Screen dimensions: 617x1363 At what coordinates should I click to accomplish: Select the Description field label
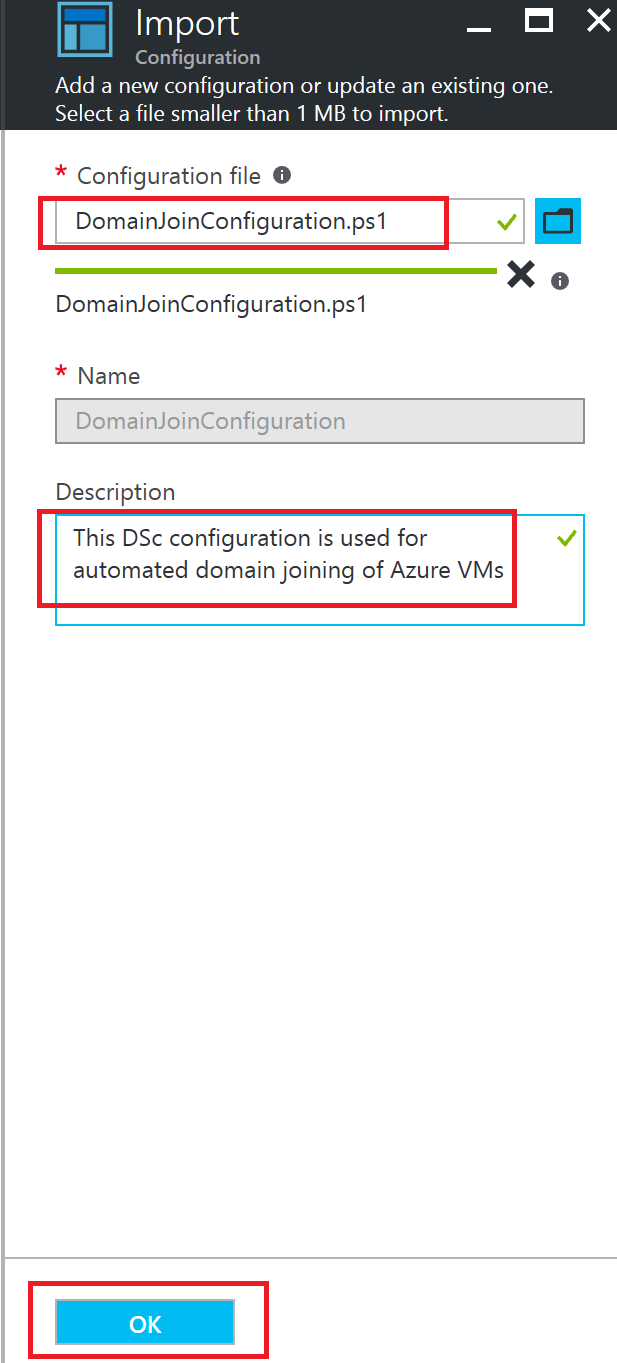coord(114,492)
